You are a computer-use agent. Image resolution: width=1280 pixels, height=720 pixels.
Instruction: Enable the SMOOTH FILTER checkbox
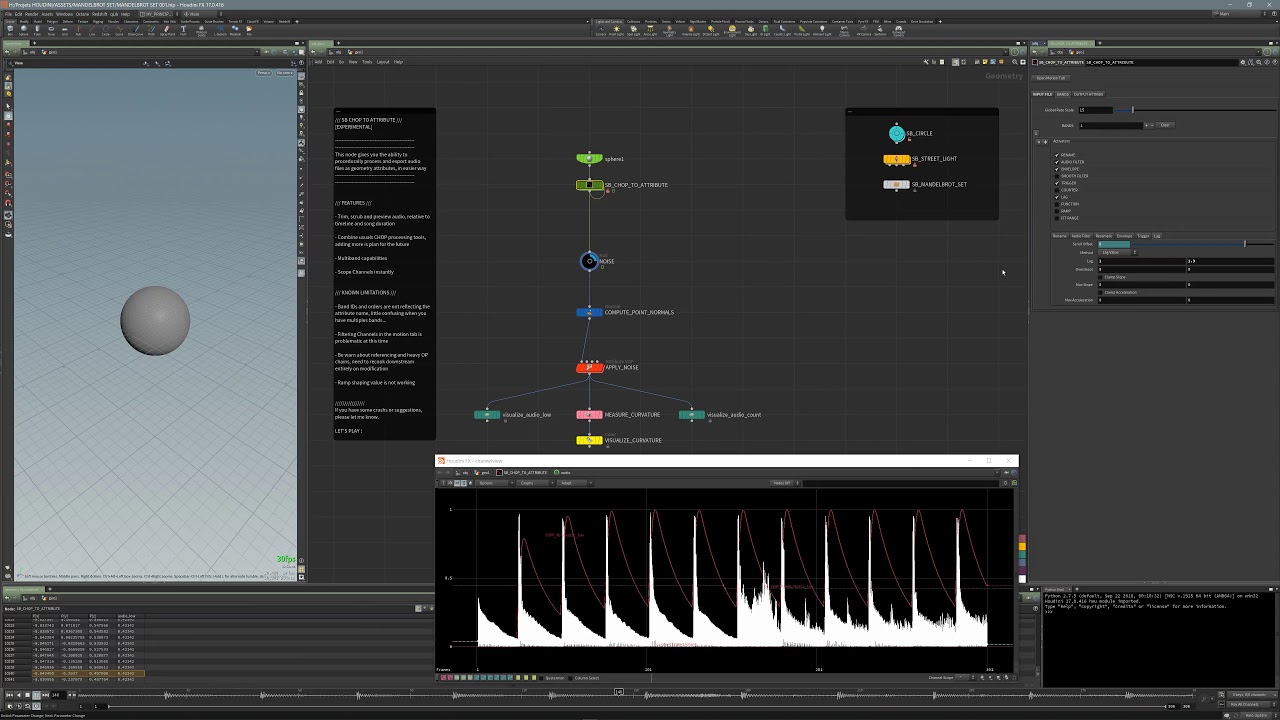1057,176
